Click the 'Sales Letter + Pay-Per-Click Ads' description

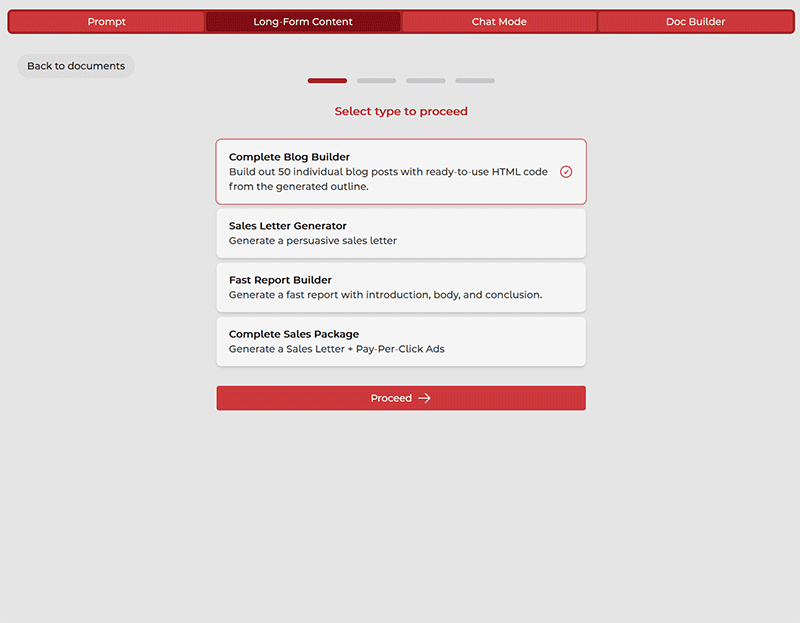click(336, 349)
